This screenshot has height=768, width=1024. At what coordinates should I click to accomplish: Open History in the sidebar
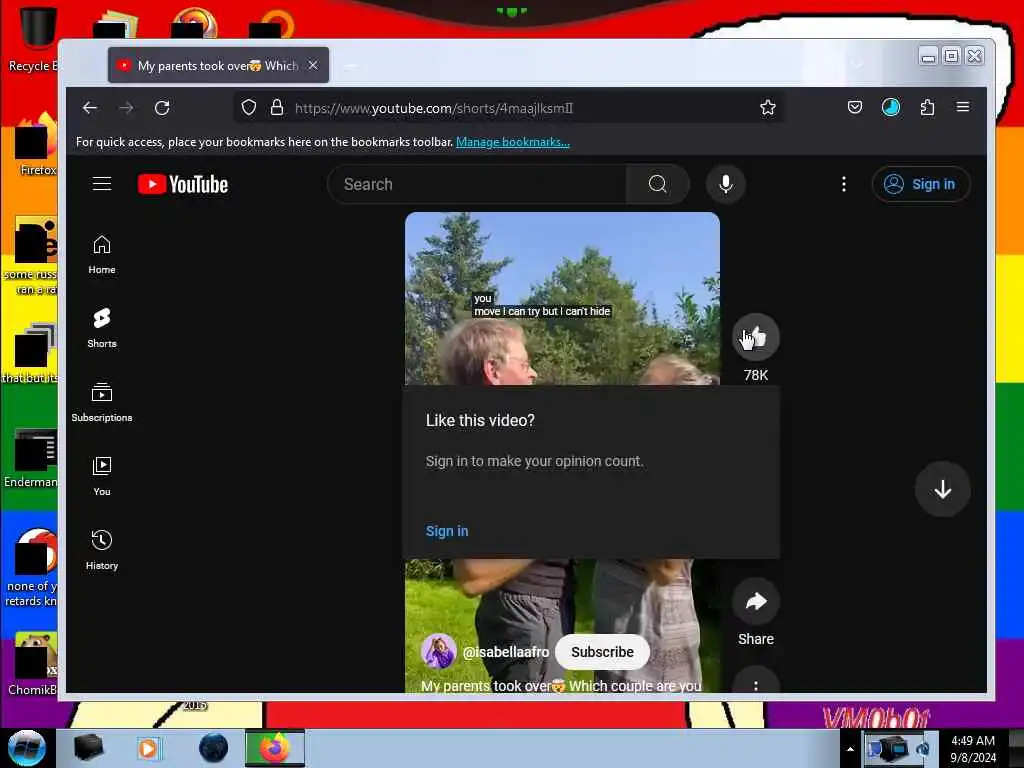tap(102, 551)
